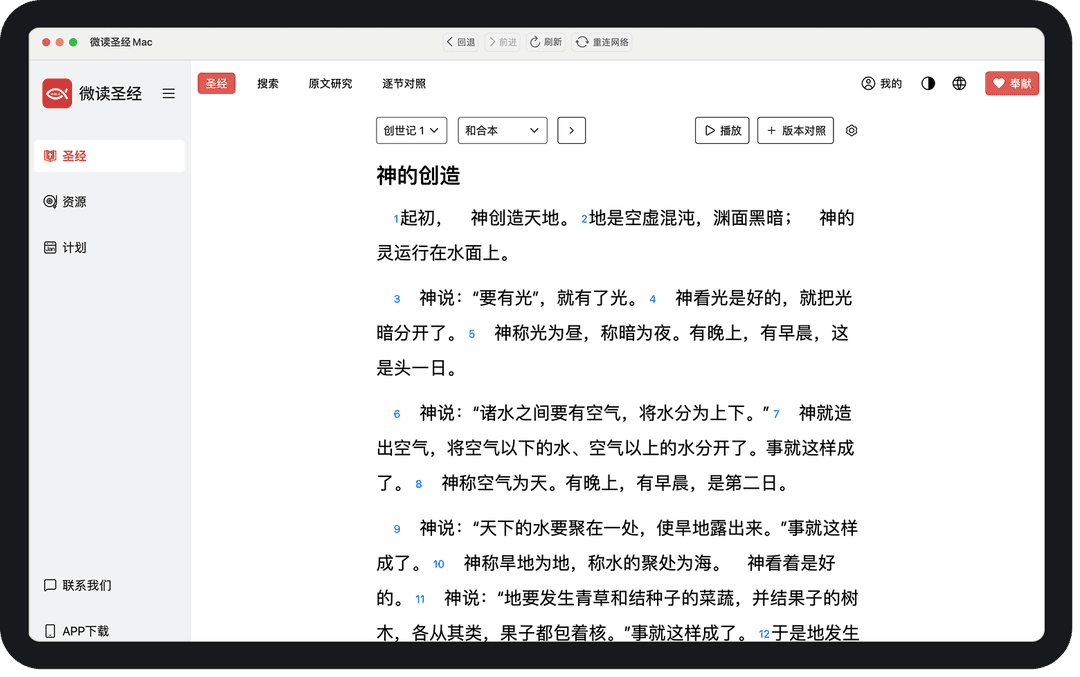Start audio playback with 播放 button
The width and height of the screenshot is (1080, 677).
pos(722,130)
